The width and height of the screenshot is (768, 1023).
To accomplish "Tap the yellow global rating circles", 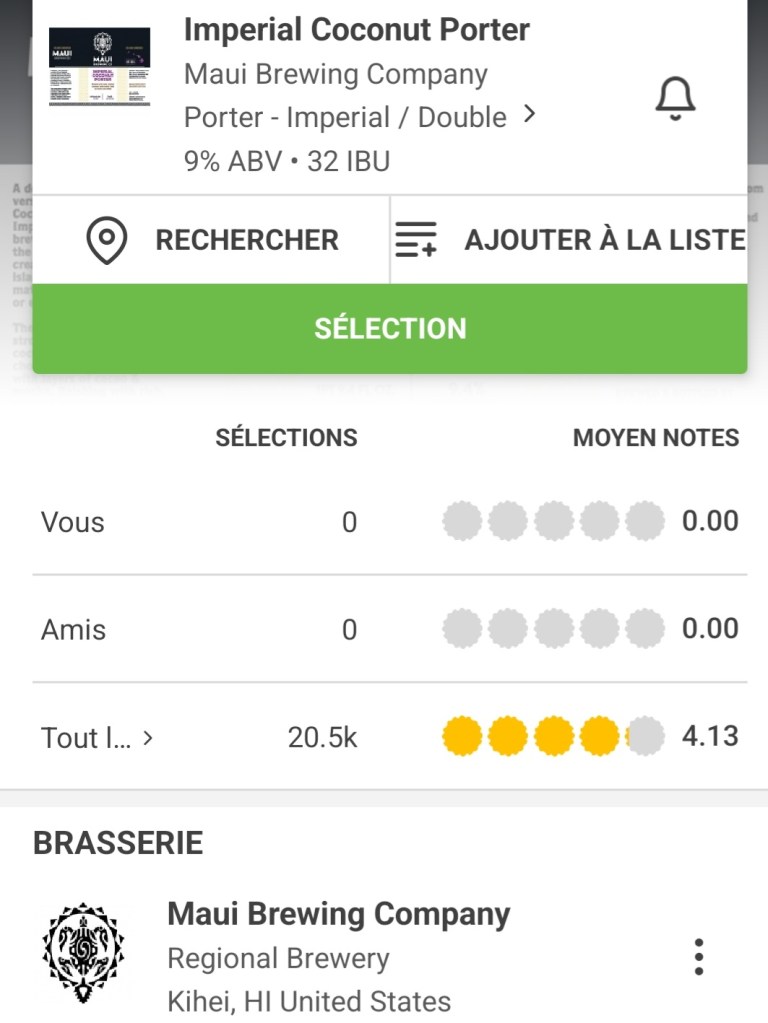I will (553, 737).
